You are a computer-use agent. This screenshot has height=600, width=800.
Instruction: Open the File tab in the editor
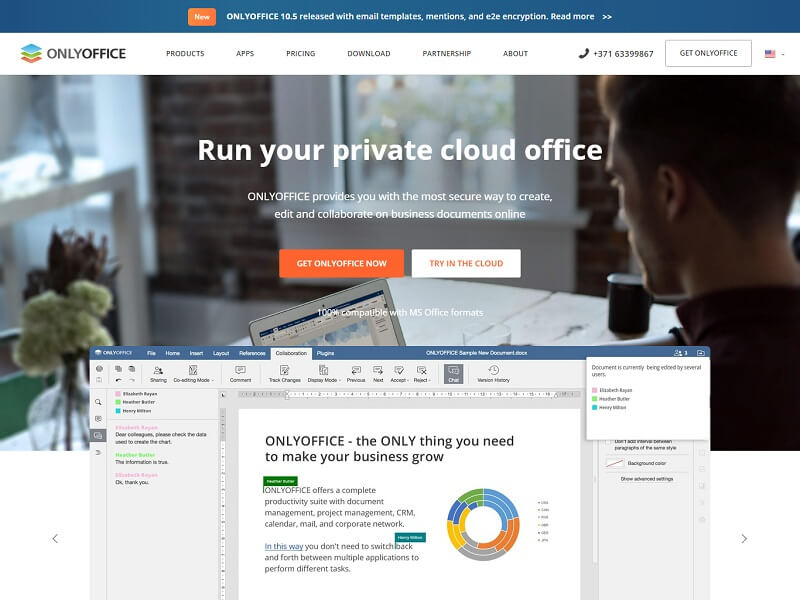pyautogui.click(x=152, y=353)
